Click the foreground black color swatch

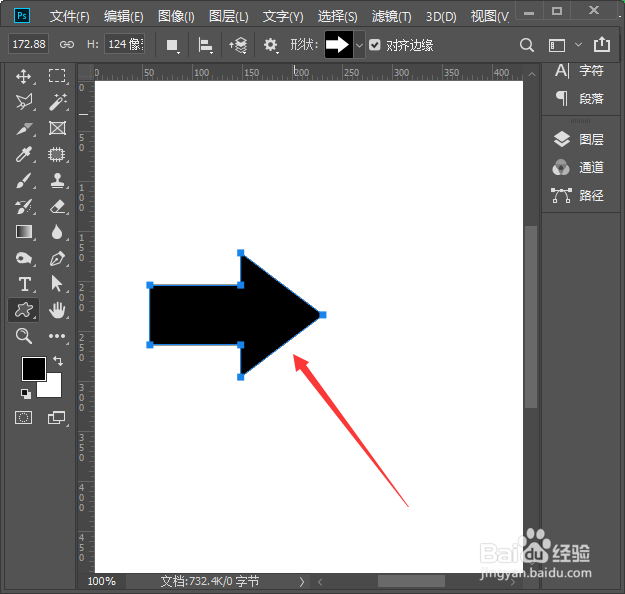coord(34,369)
